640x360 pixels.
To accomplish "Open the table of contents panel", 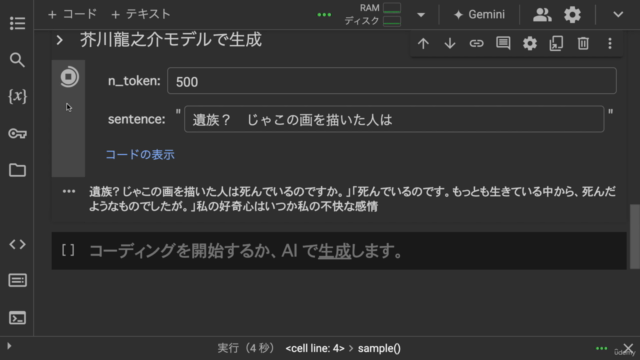I will tap(17, 23).
